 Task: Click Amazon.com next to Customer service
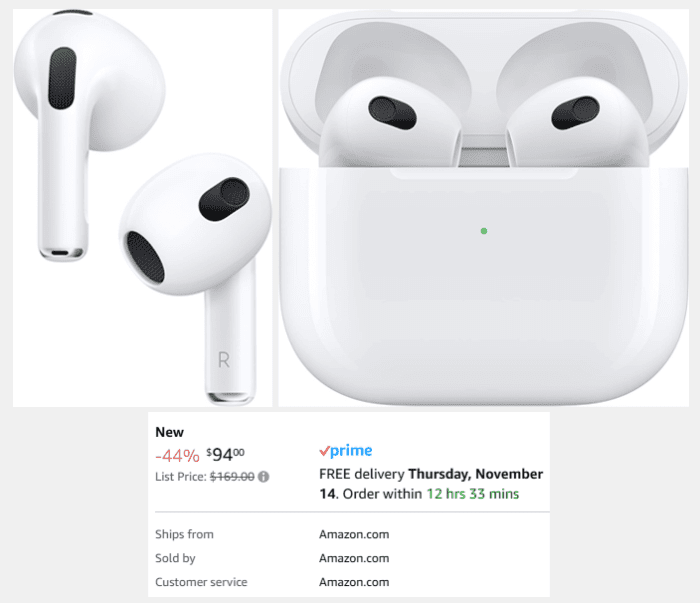pyautogui.click(x=354, y=582)
